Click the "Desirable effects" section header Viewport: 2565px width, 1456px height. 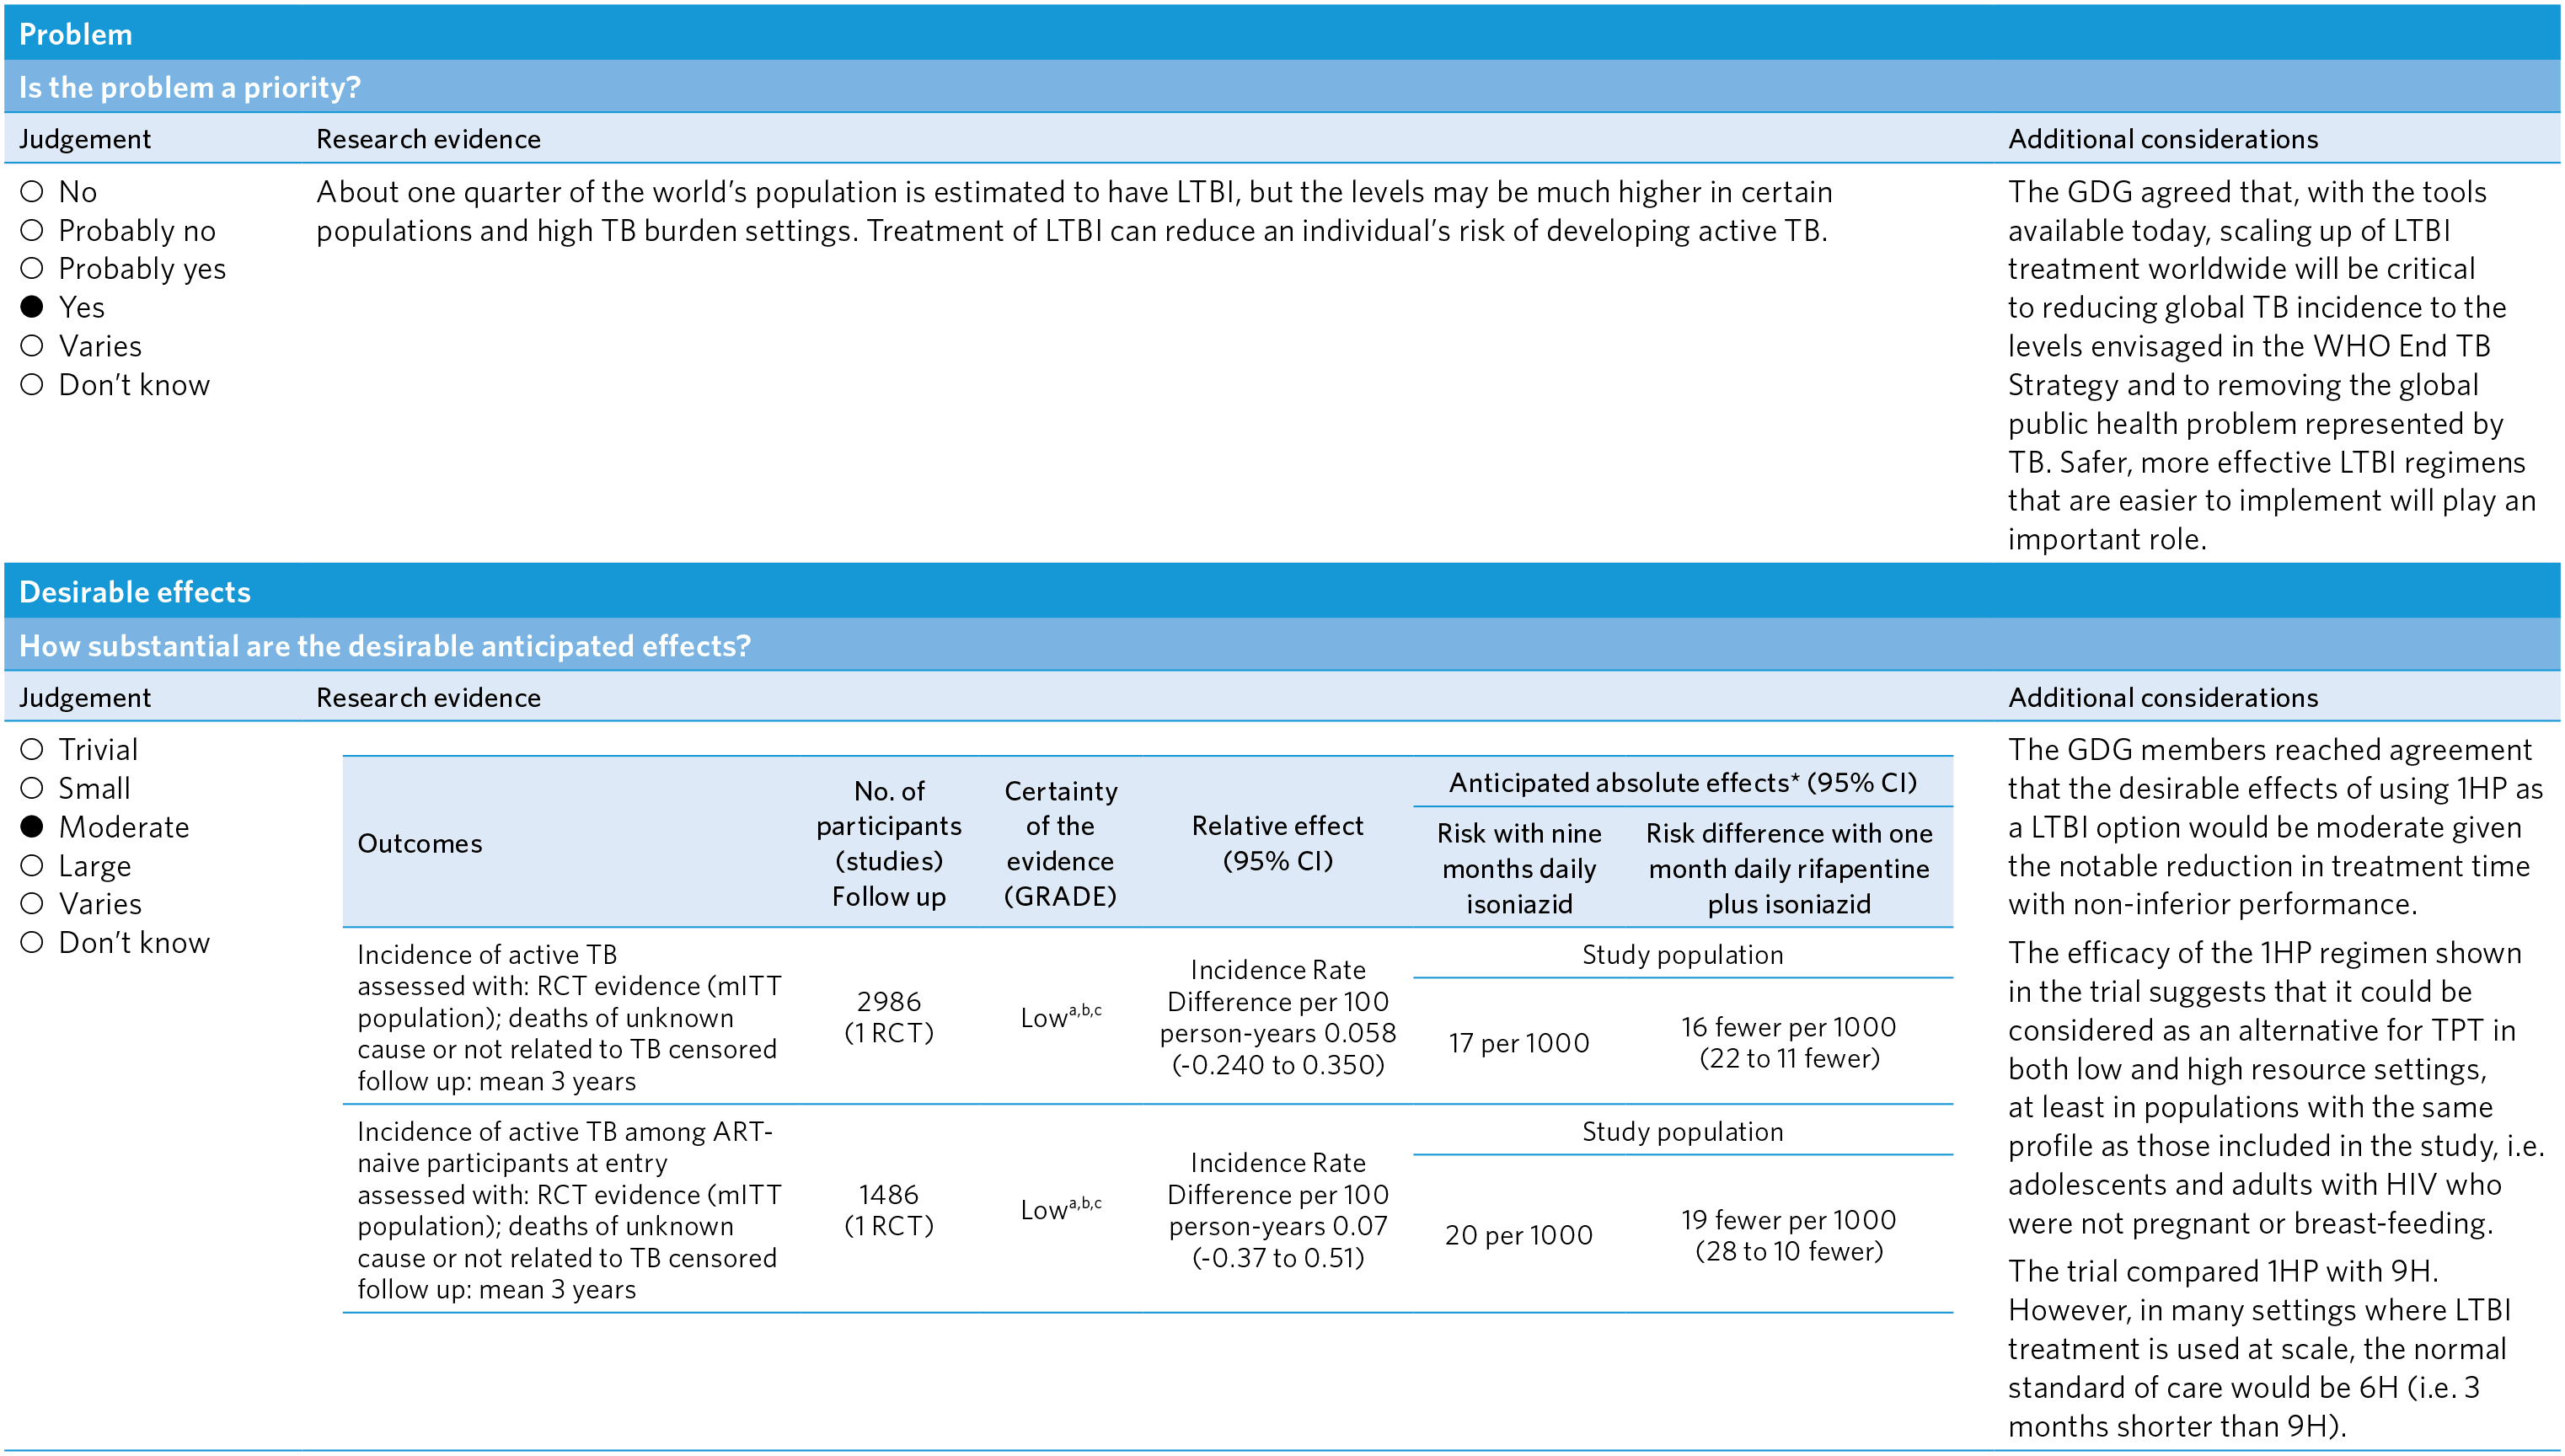click(133, 591)
